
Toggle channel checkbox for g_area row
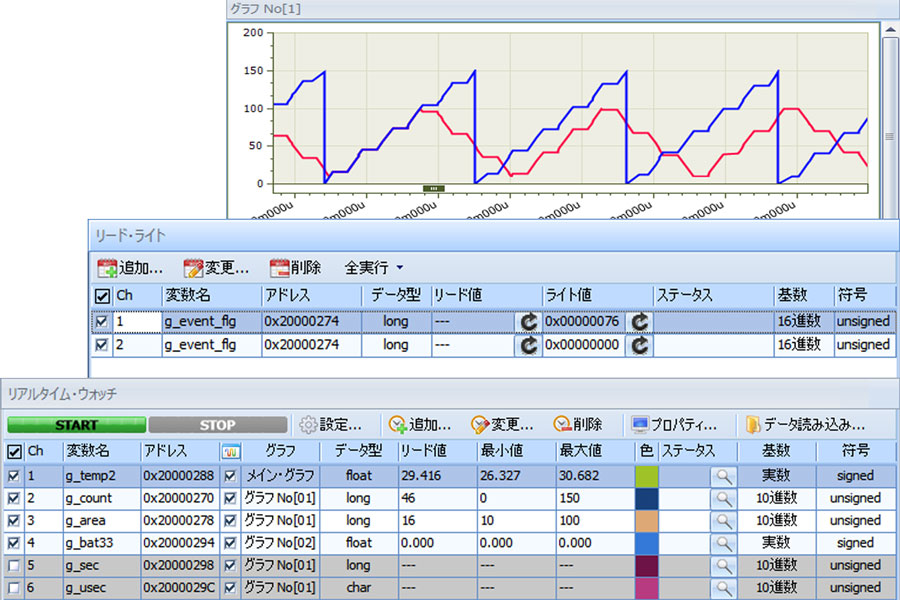pyautogui.click(x=14, y=521)
